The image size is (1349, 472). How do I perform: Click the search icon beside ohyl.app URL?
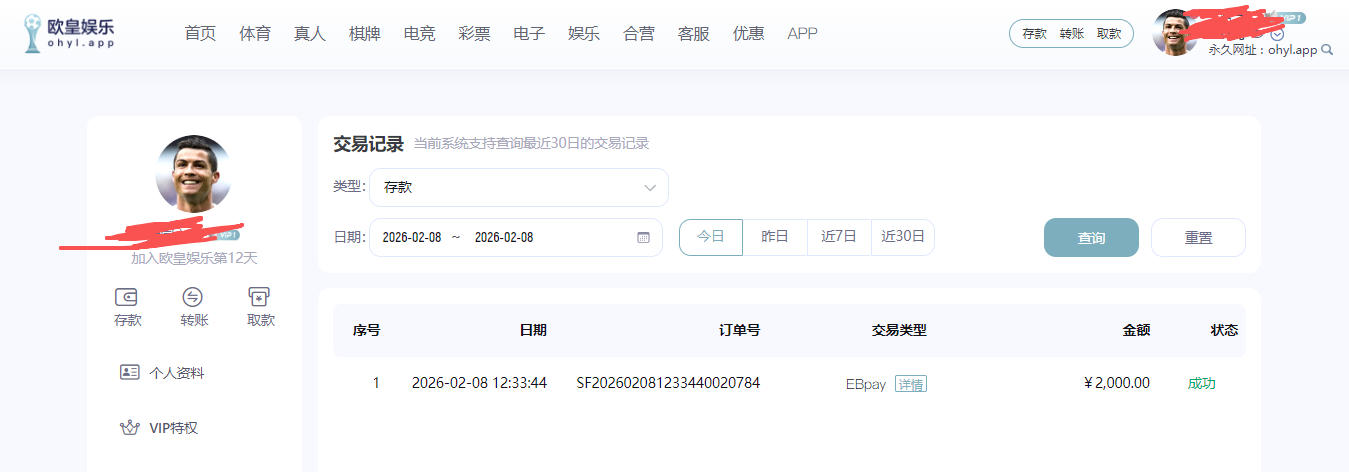[x=1327, y=50]
